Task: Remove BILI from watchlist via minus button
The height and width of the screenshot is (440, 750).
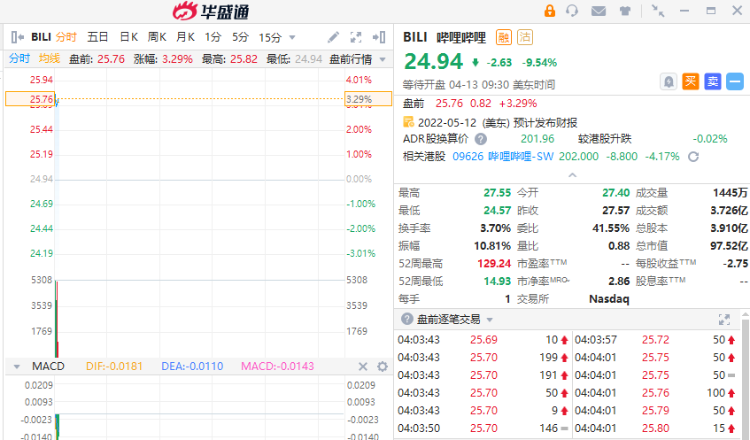Action: (x=734, y=81)
